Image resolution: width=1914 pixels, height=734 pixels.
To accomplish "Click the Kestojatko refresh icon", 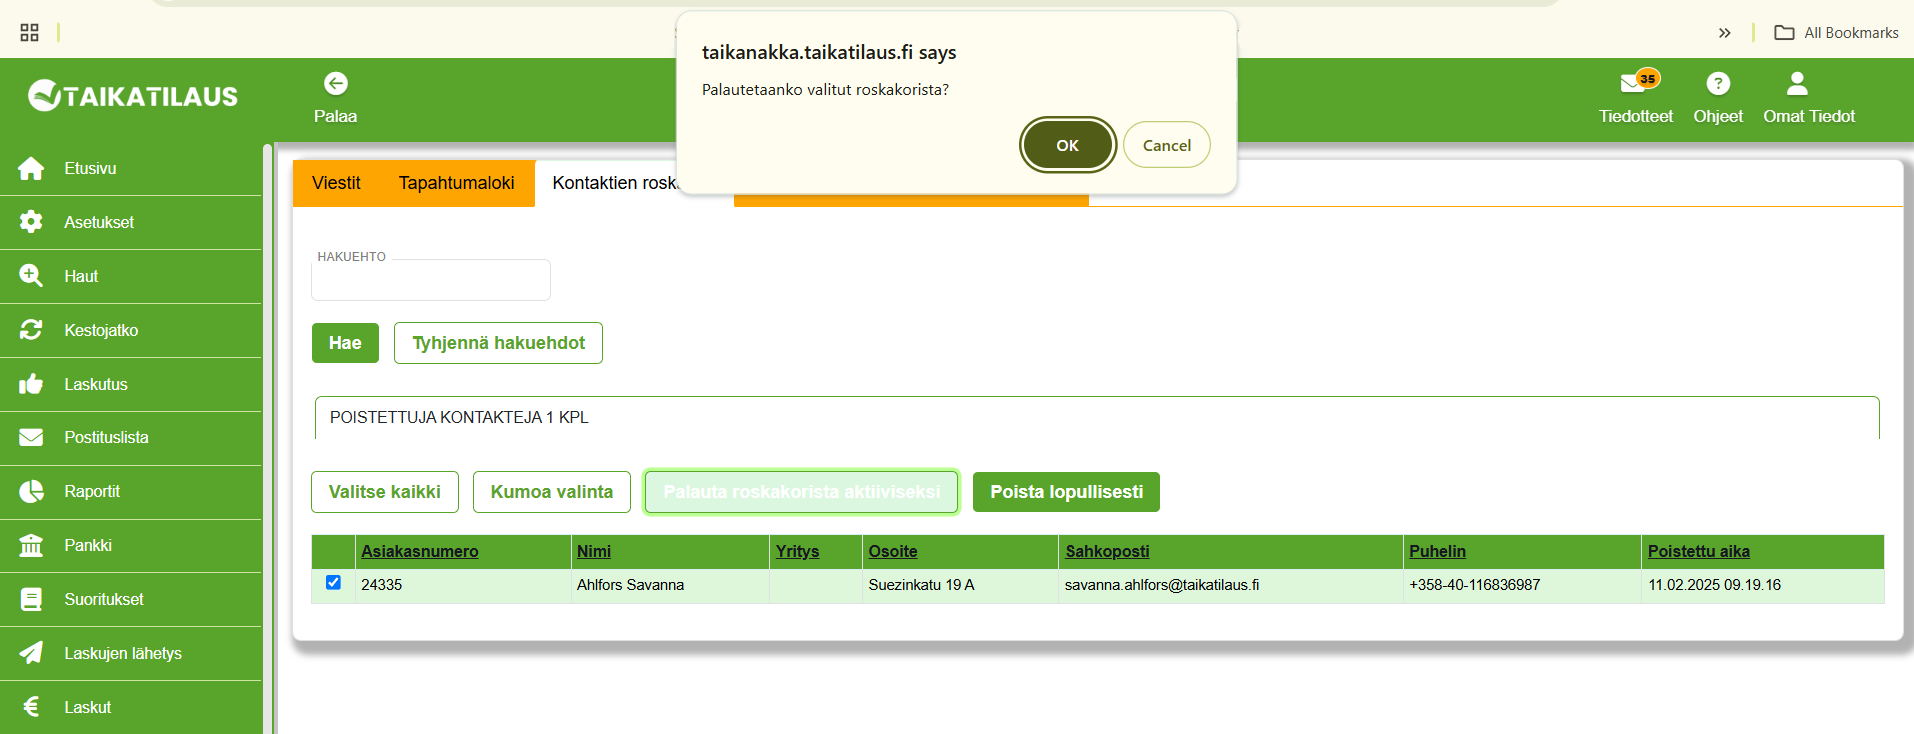I will (x=31, y=330).
